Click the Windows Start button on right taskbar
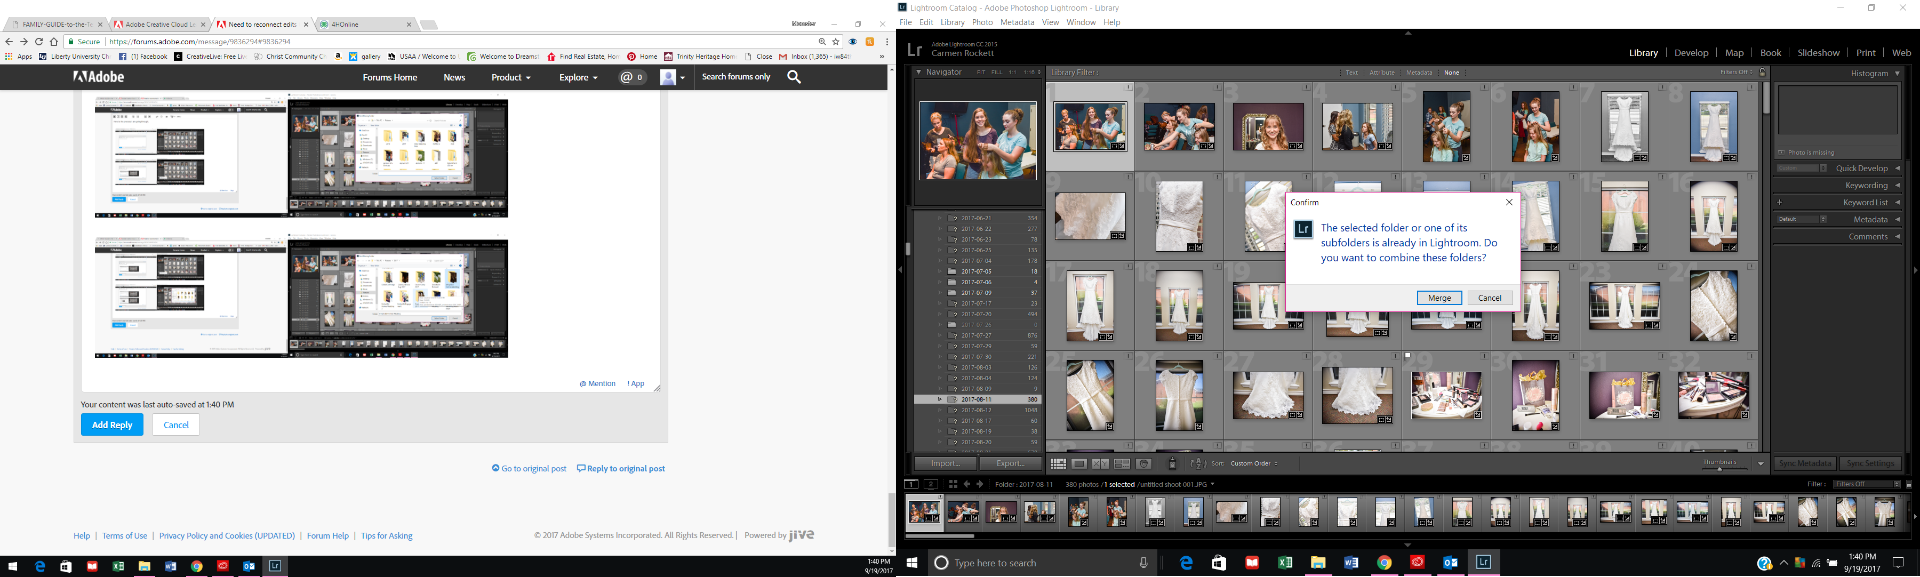1920x577 pixels. point(912,563)
